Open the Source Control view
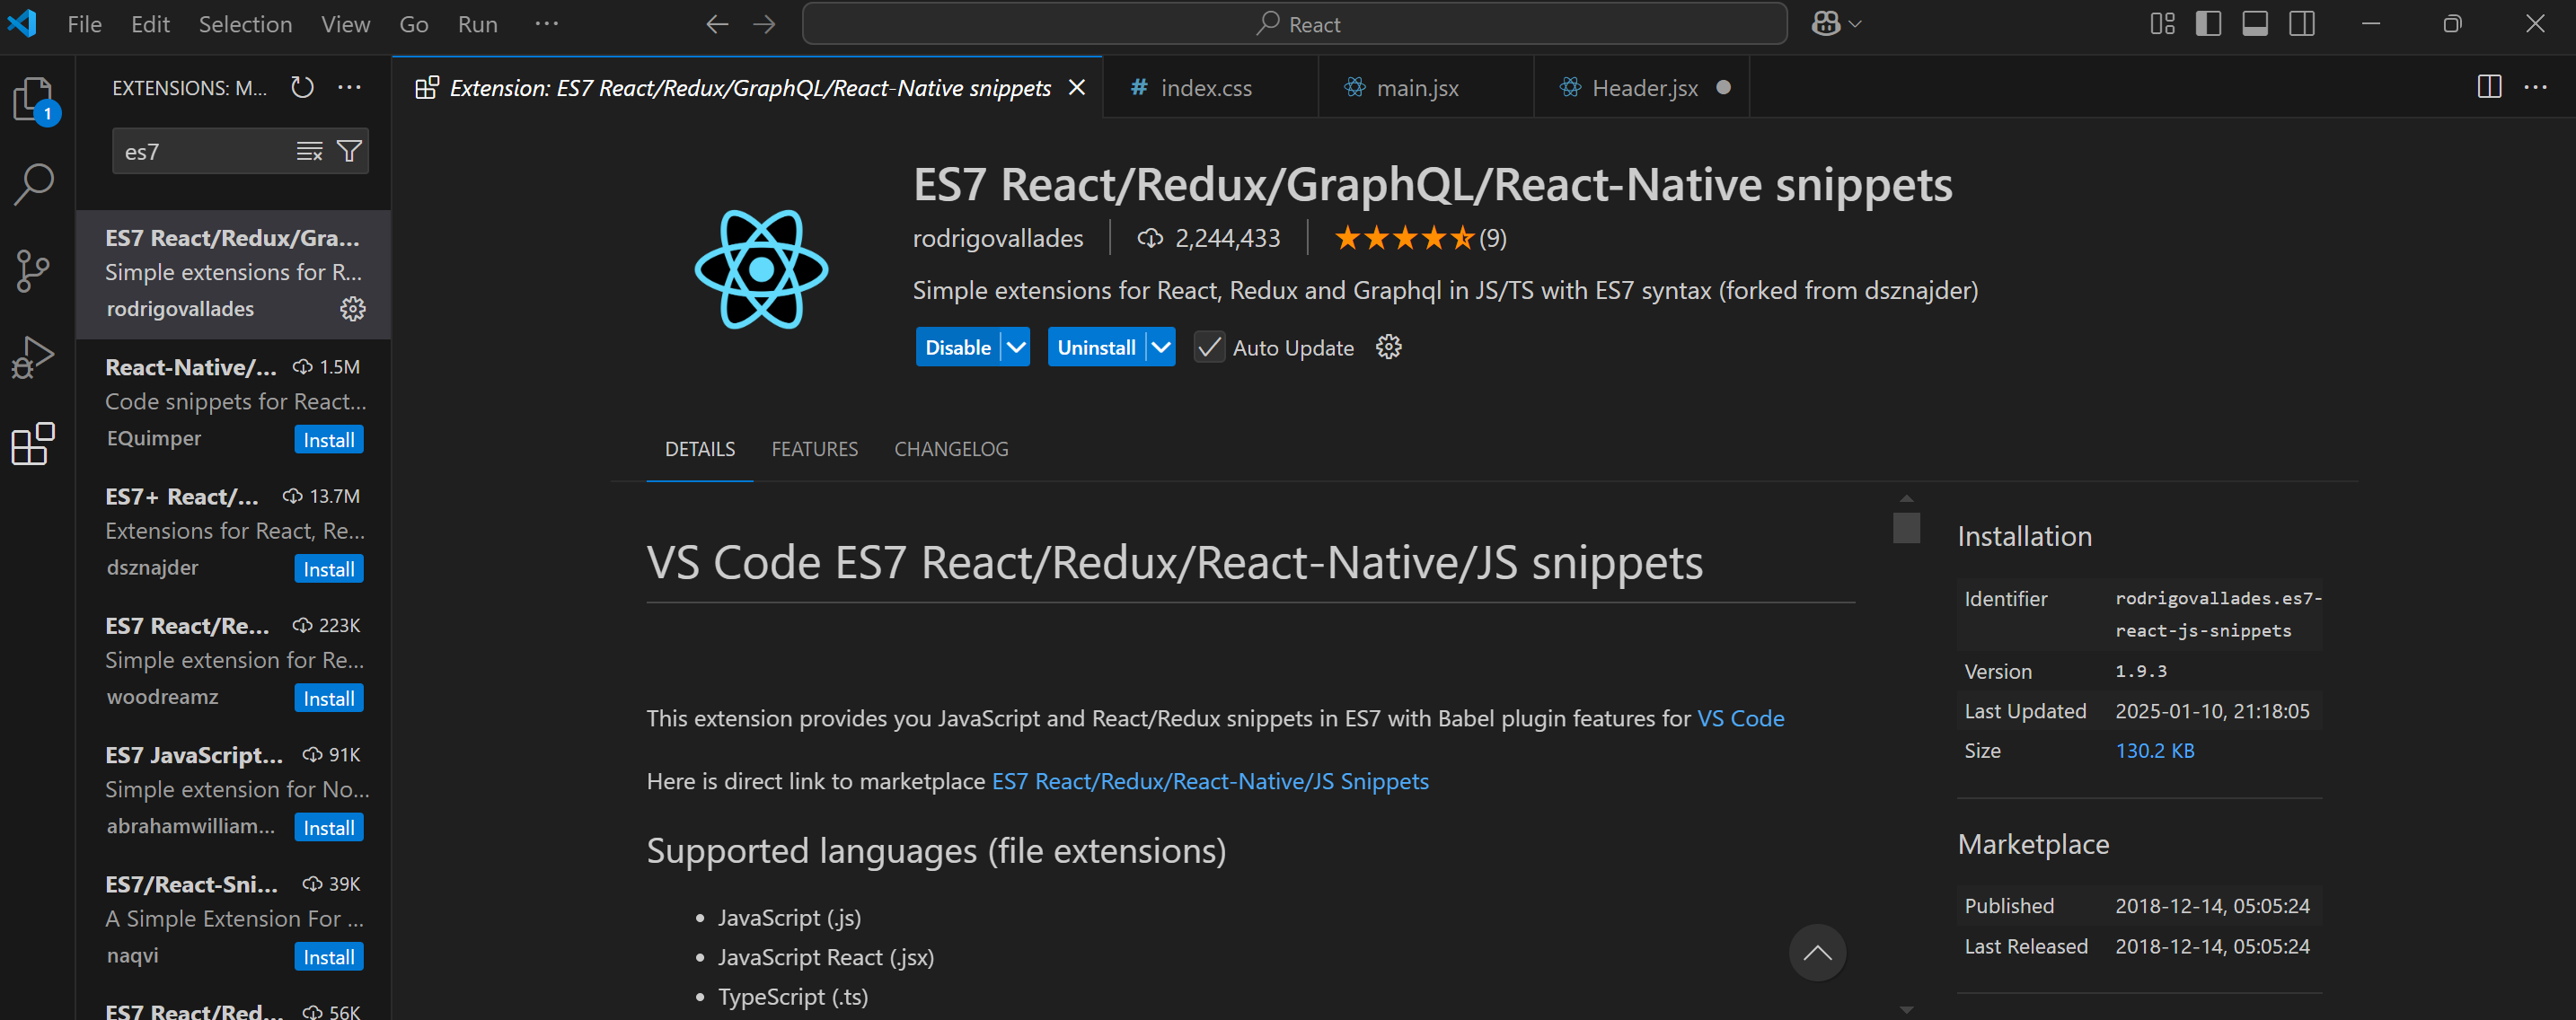The width and height of the screenshot is (2576, 1020). tap(33, 270)
